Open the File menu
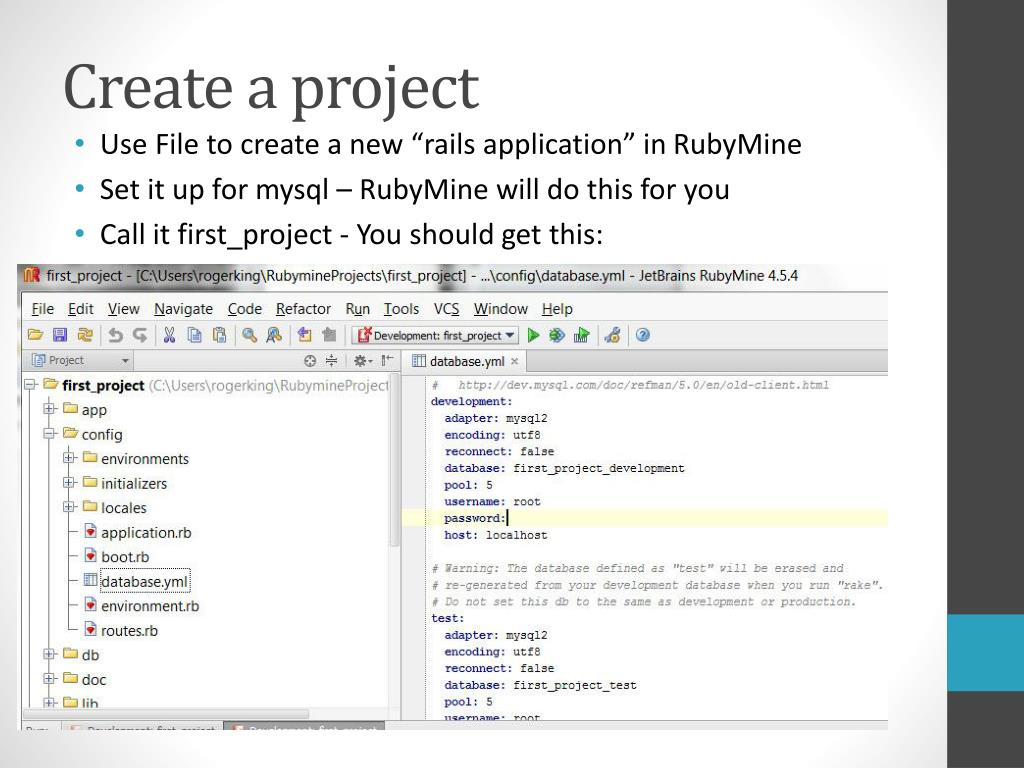Screen dimensions: 1024x768 point(42,309)
